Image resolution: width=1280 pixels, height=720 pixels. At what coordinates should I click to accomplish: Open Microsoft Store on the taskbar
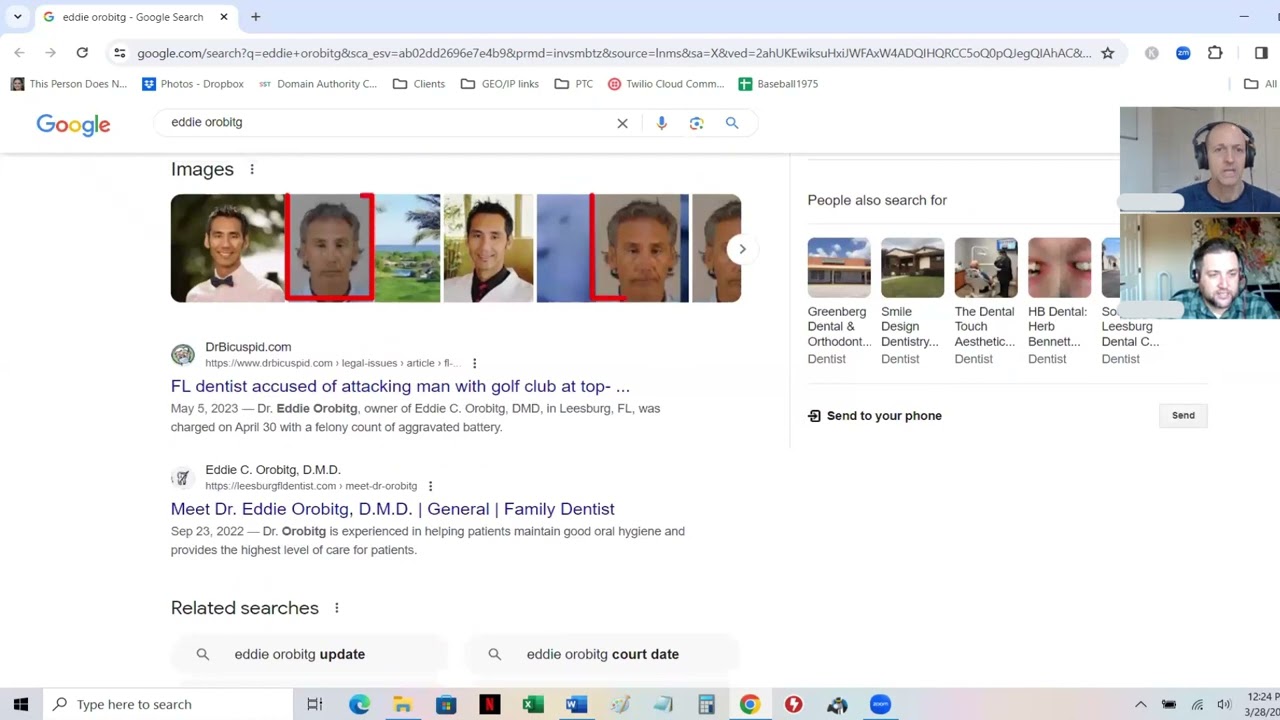(446, 704)
